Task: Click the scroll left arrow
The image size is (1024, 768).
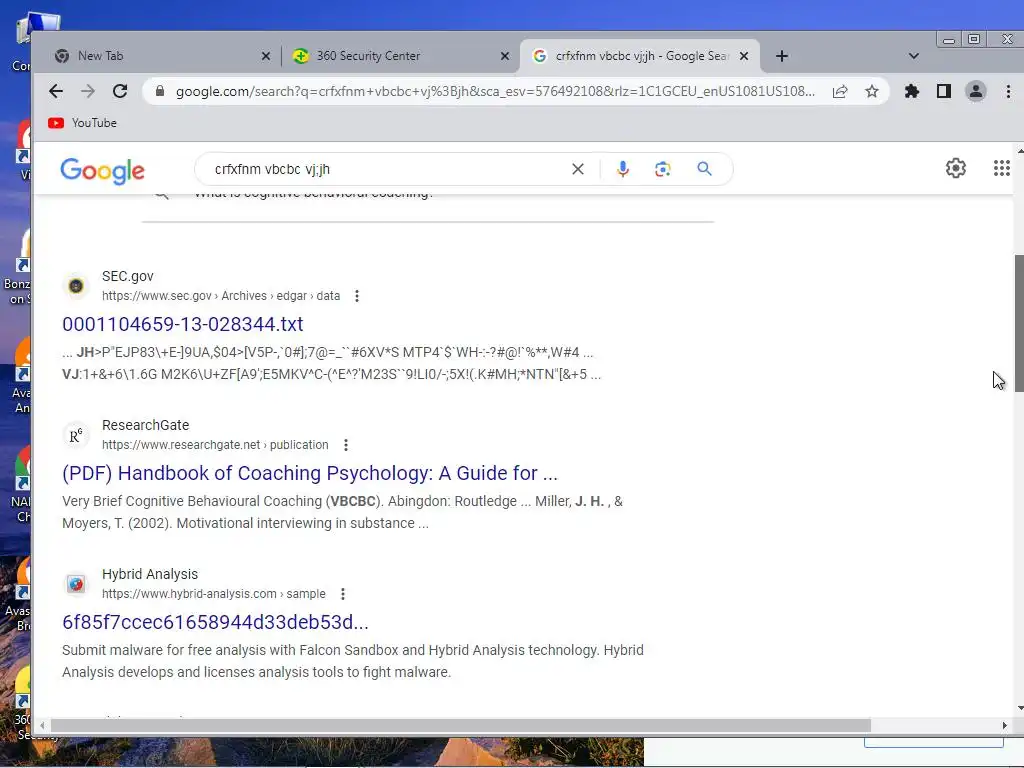Action: 42,726
